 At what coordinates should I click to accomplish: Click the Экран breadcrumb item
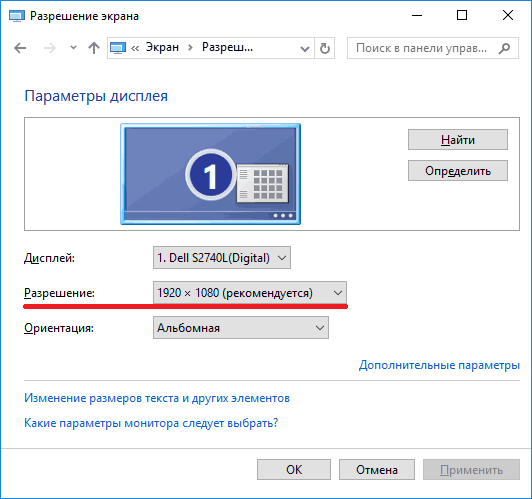coord(162,47)
